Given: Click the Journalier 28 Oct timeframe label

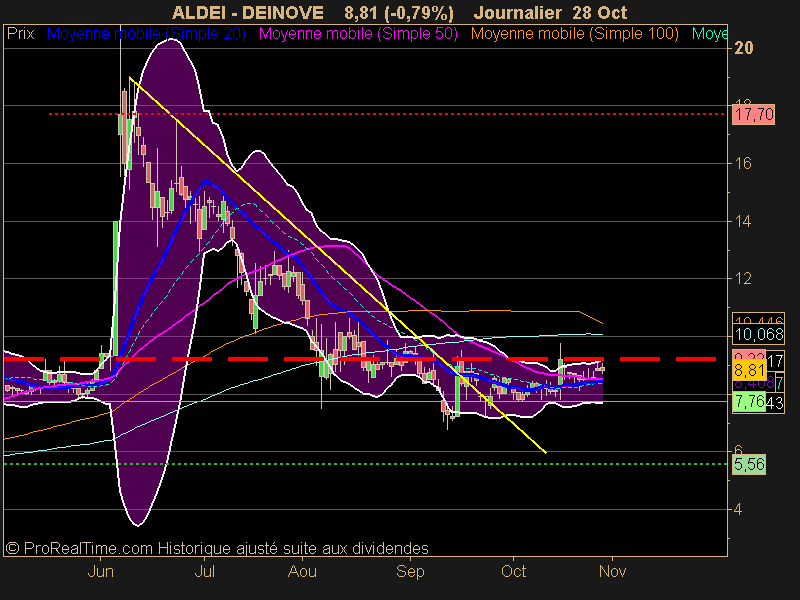Looking at the screenshot, I should (550, 13).
